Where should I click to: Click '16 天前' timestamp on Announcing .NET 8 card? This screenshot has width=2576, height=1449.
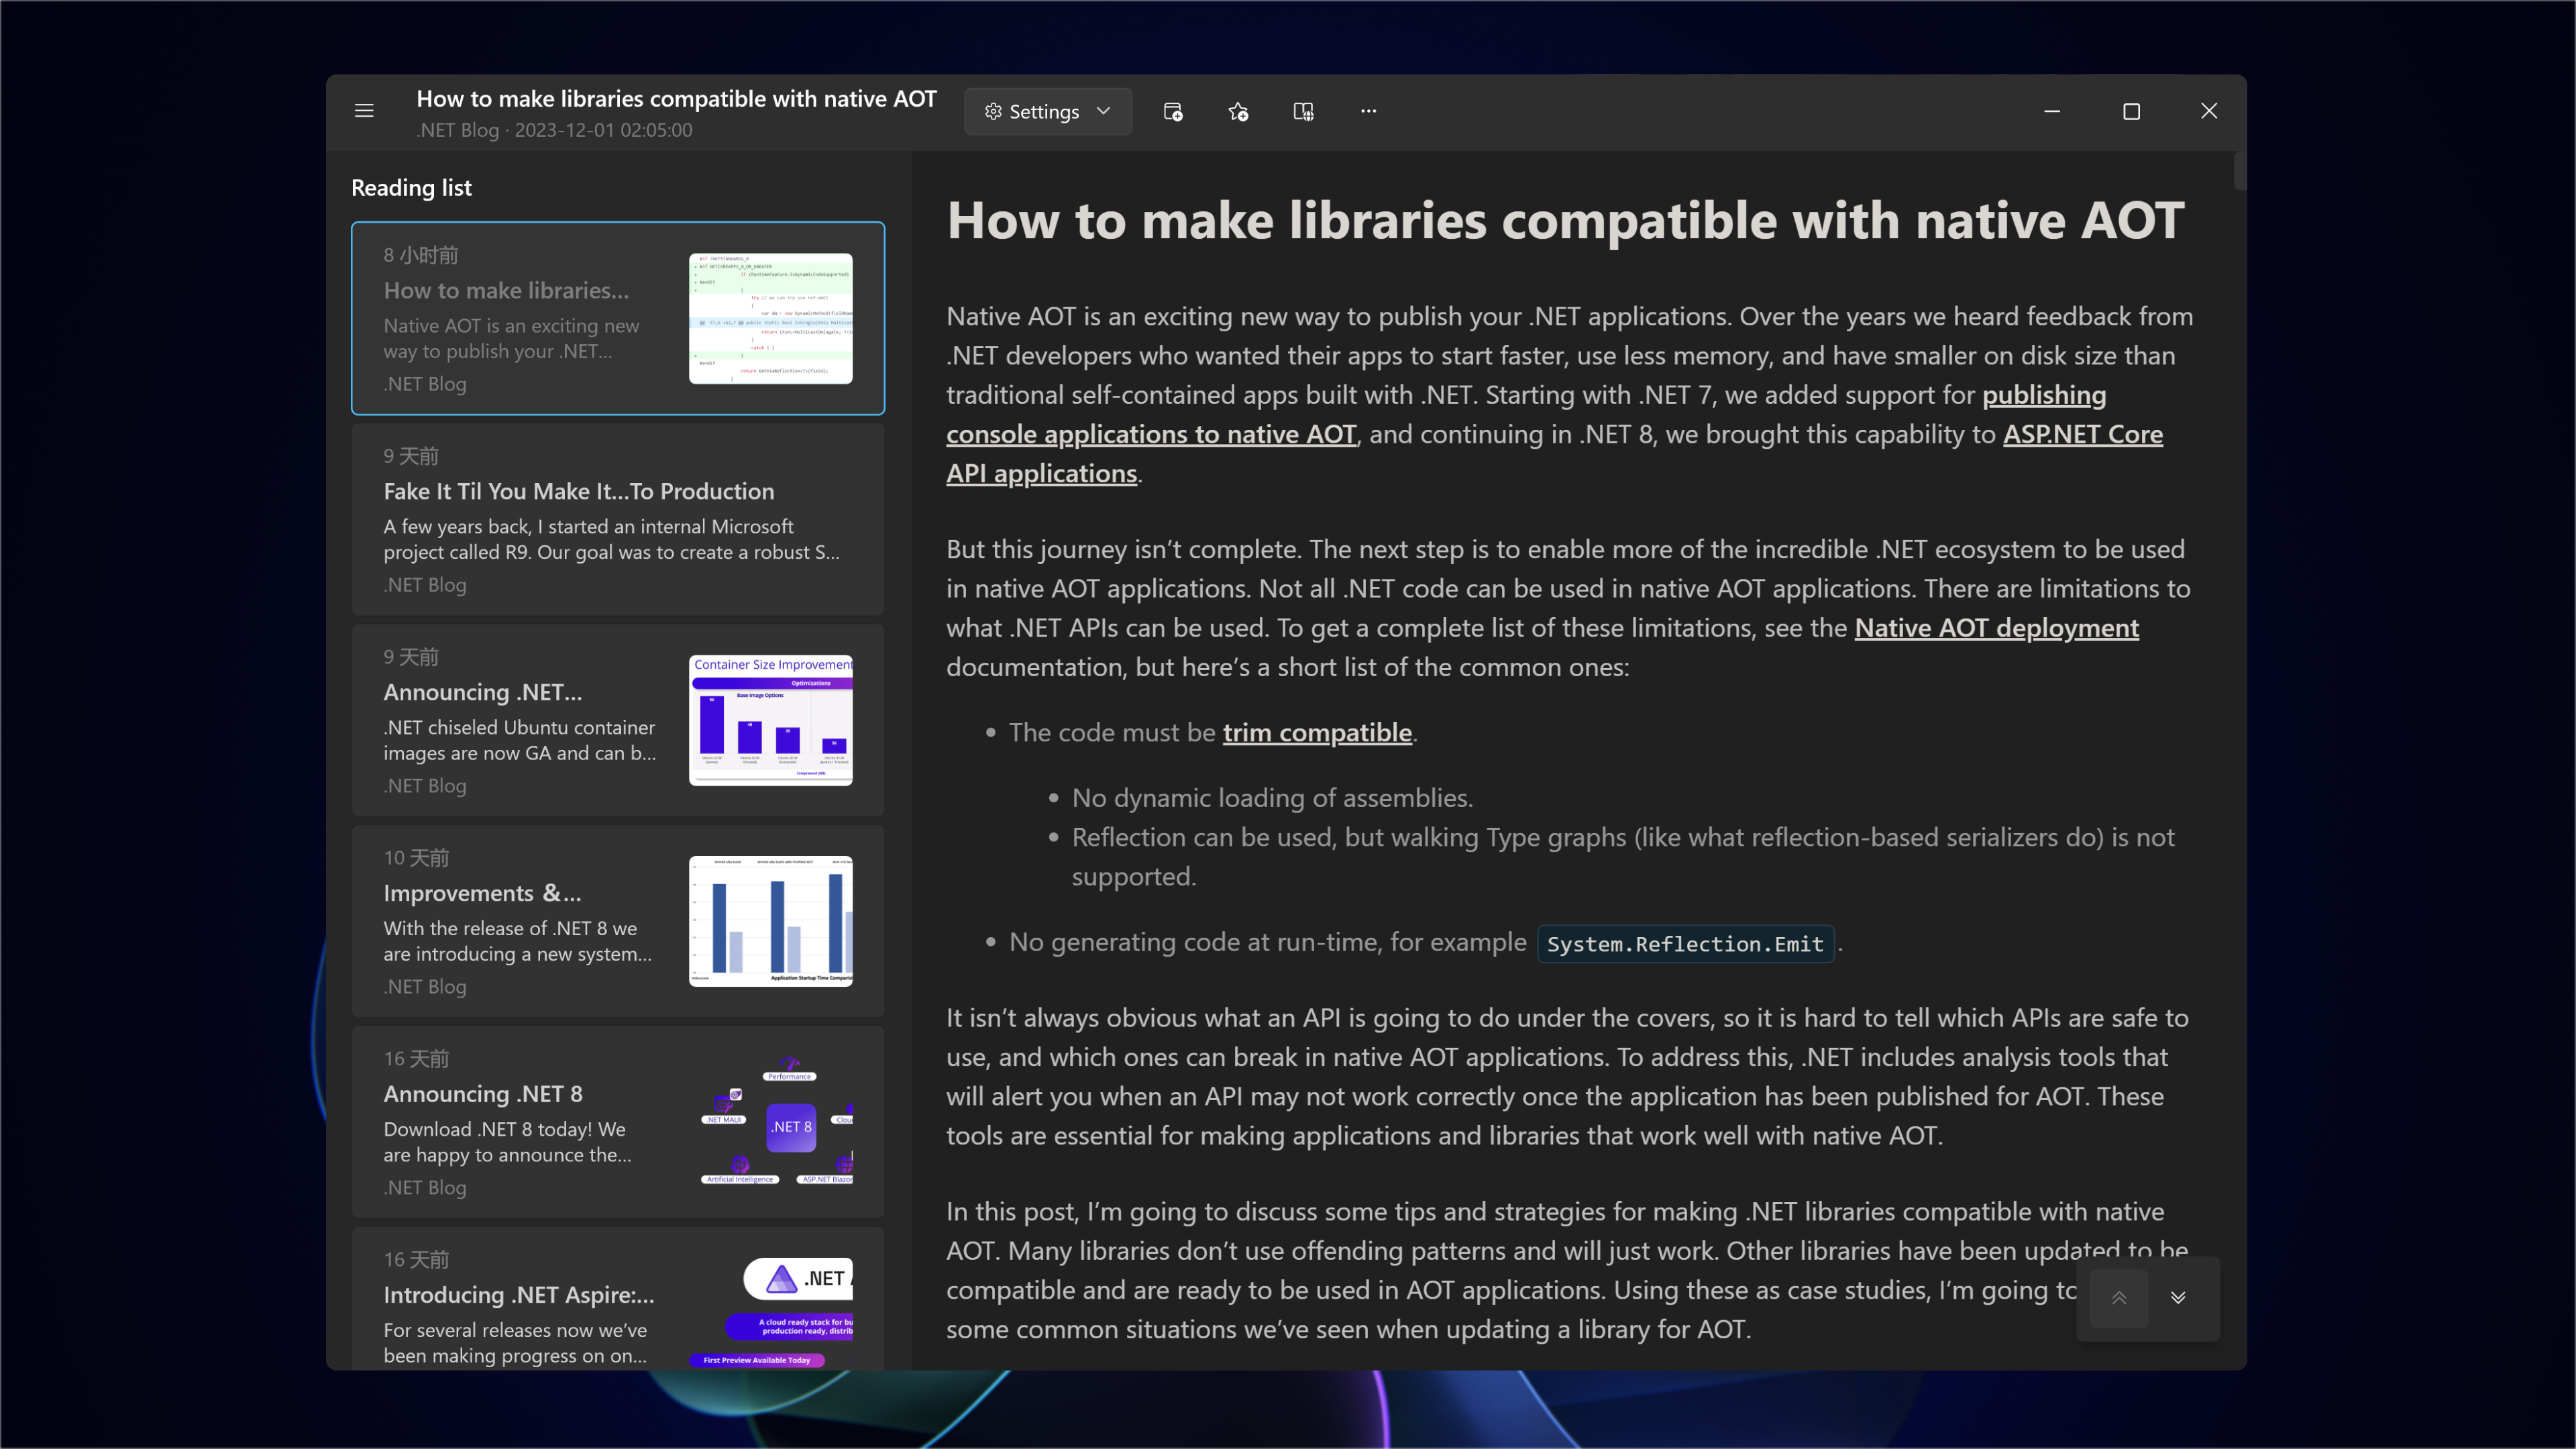tap(416, 1059)
